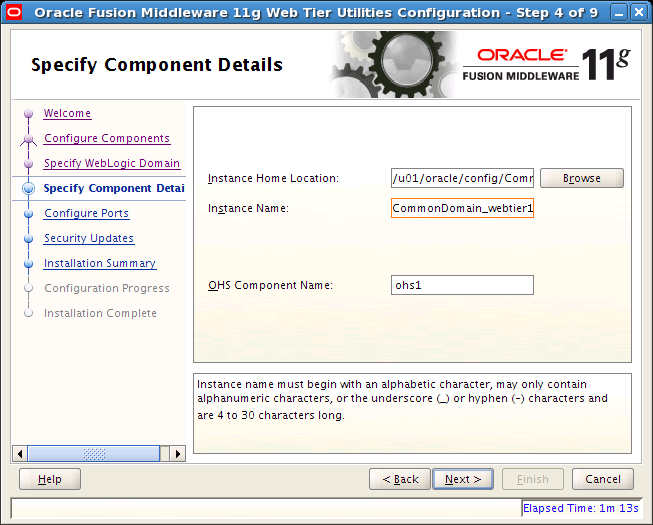653x525 pixels.
Task: Click the disabled Finish button
Action: point(533,479)
